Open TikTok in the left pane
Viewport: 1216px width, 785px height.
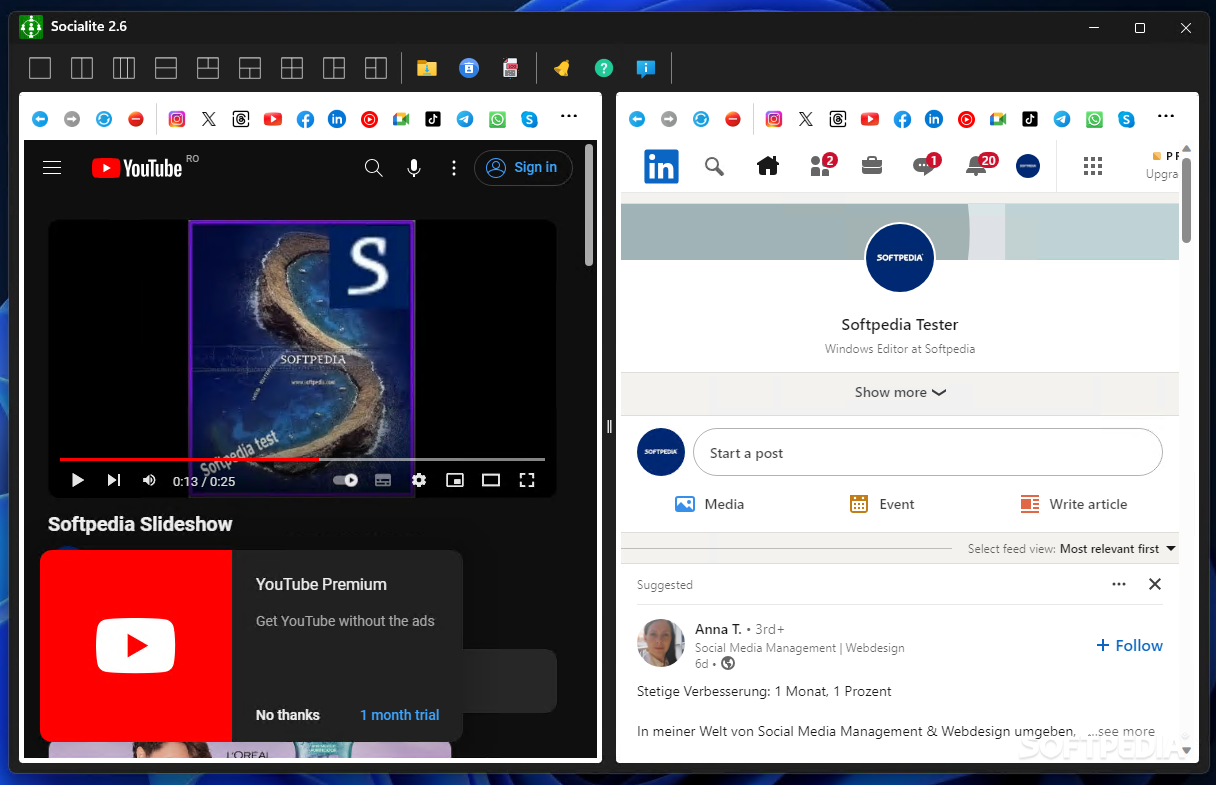click(x=433, y=119)
